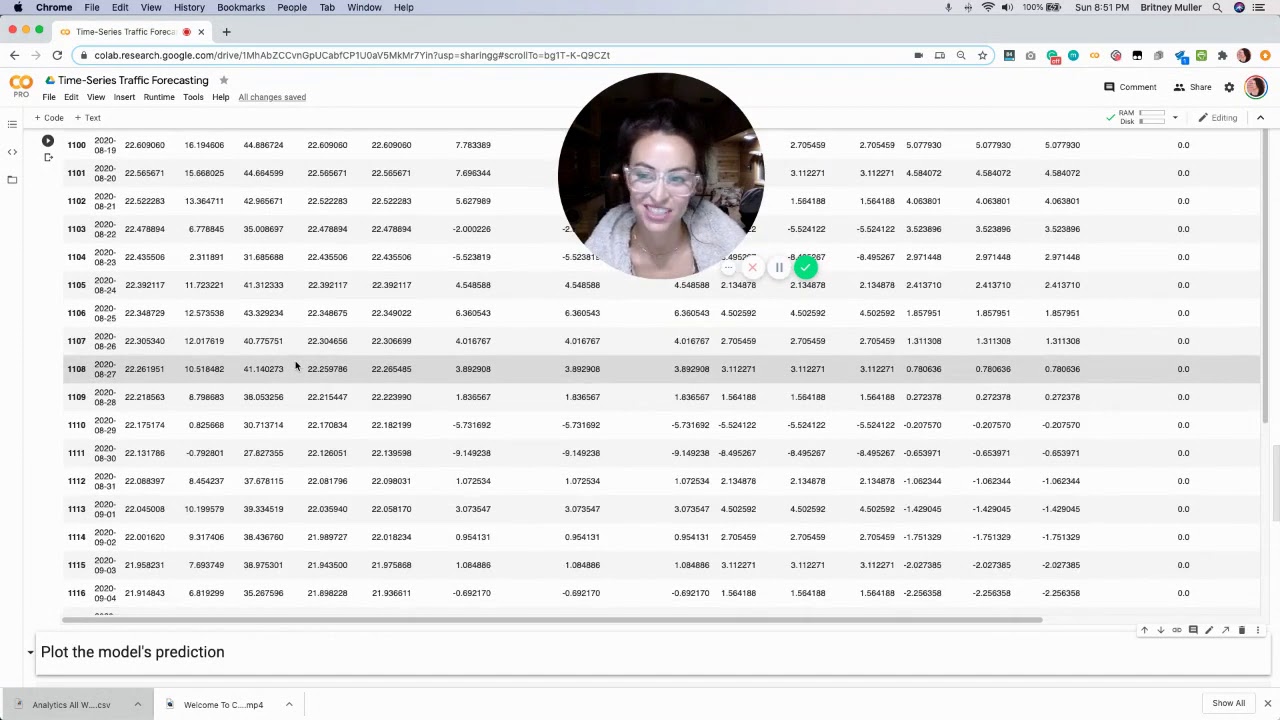Open the Colab Insert menu
The width and height of the screenshot is (1280, 720).
(124, 97)
